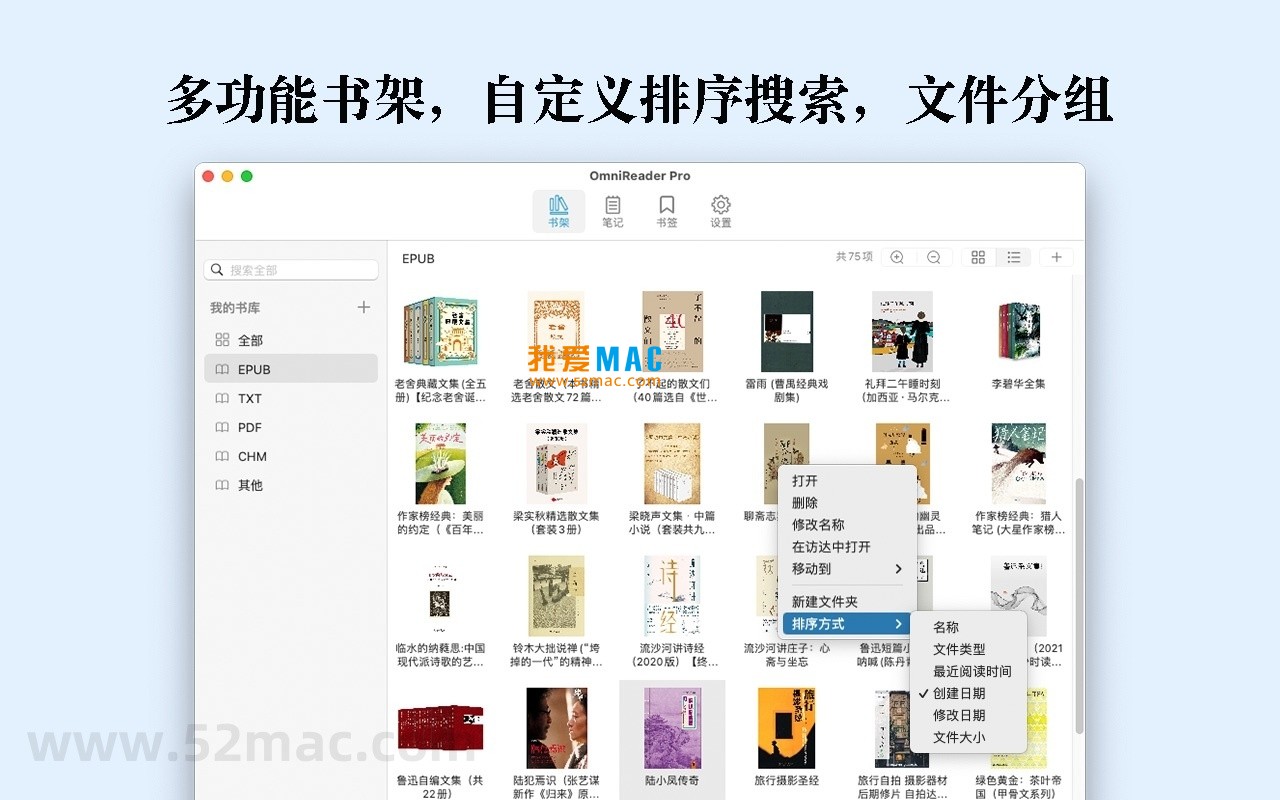1280x800 pixels.
Task: Select 在访达中打开 menu entry
Action: (831, 547)
